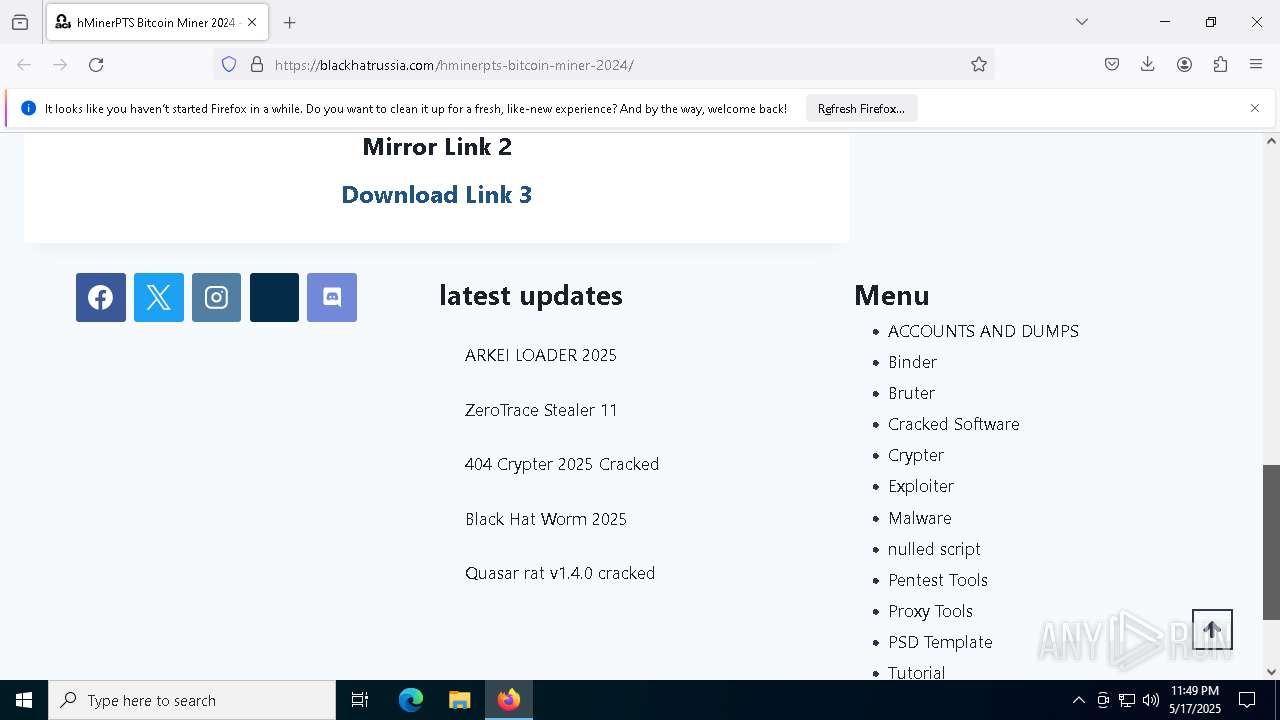Open the 404 Crypter 2025 Cracked post
Image resolution: width=1280 pixels, height=720 pixels.
pos(562,464)
